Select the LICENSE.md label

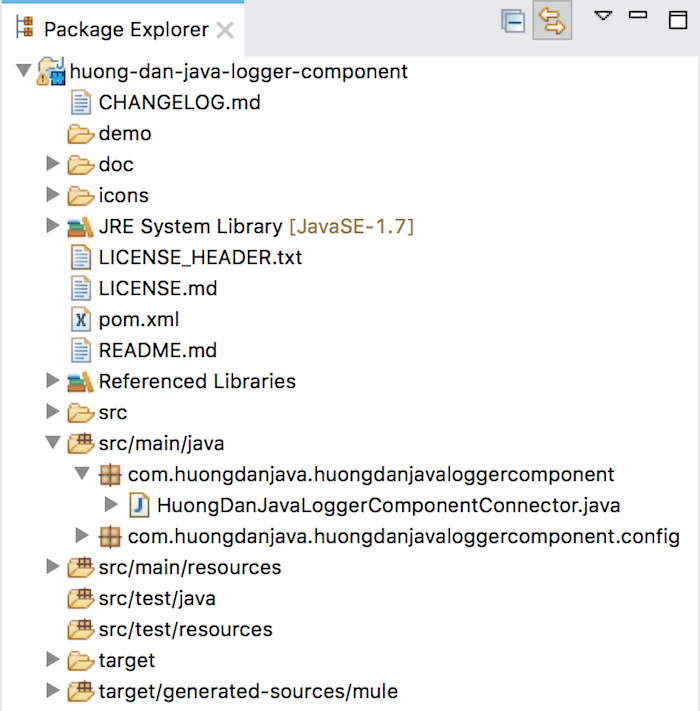point(158,288)
